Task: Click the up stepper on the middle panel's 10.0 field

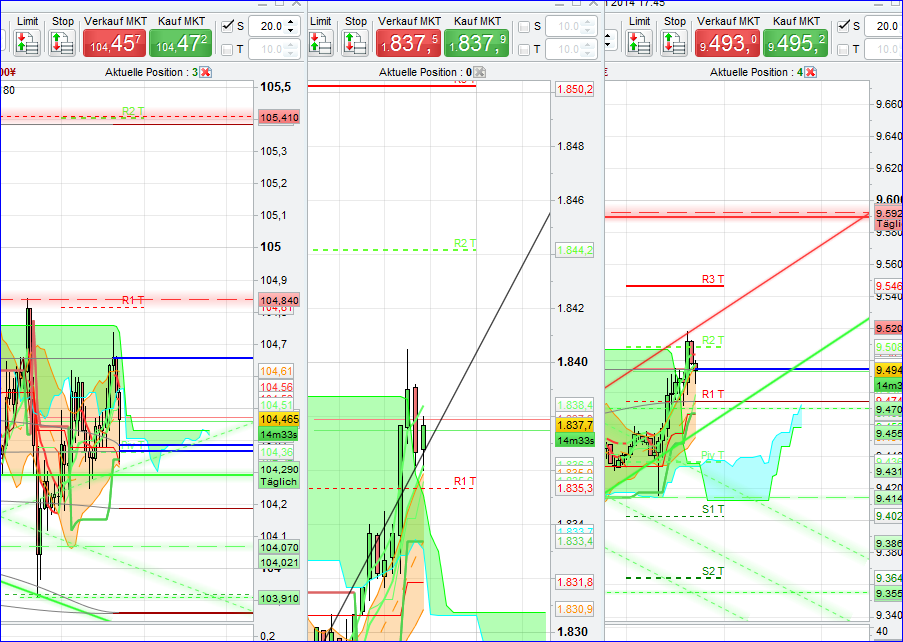Action: [x=586, y=23]
